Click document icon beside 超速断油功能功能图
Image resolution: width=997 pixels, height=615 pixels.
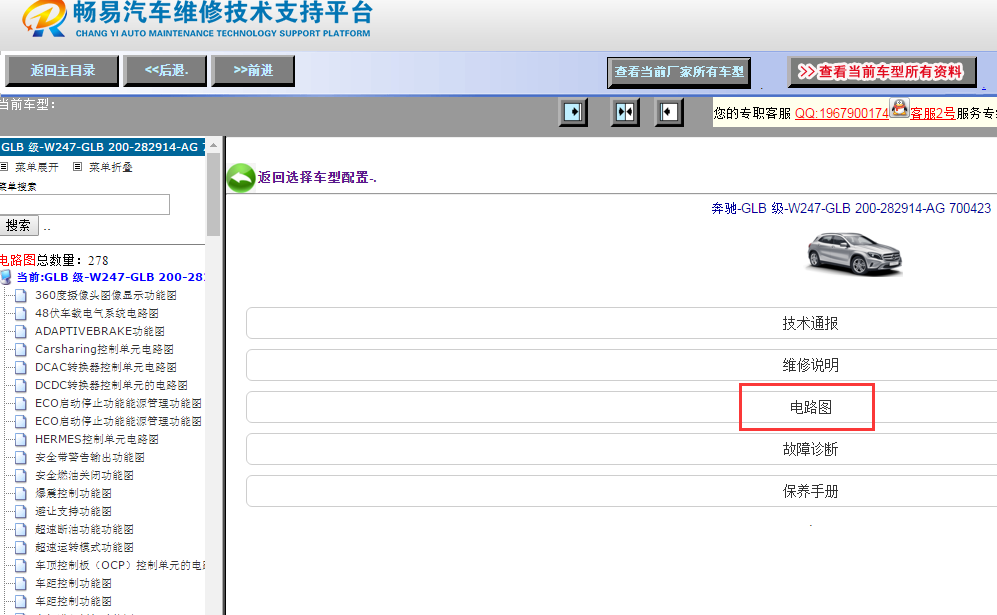point(21,529)
